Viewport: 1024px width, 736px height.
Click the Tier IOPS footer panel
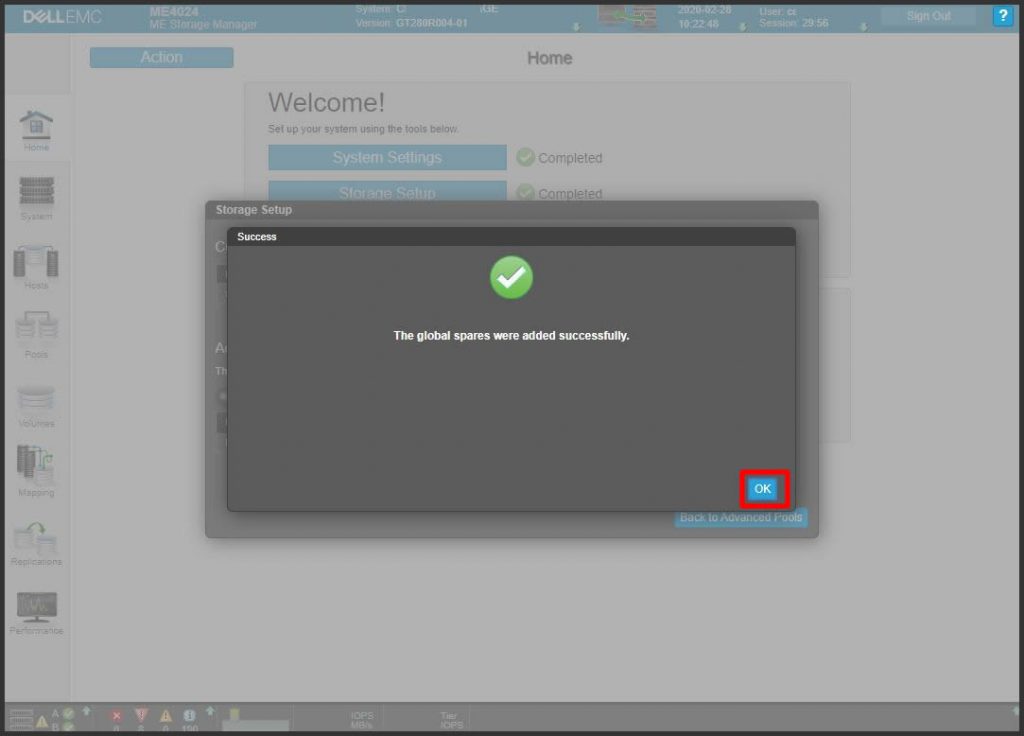pos(451,720)
